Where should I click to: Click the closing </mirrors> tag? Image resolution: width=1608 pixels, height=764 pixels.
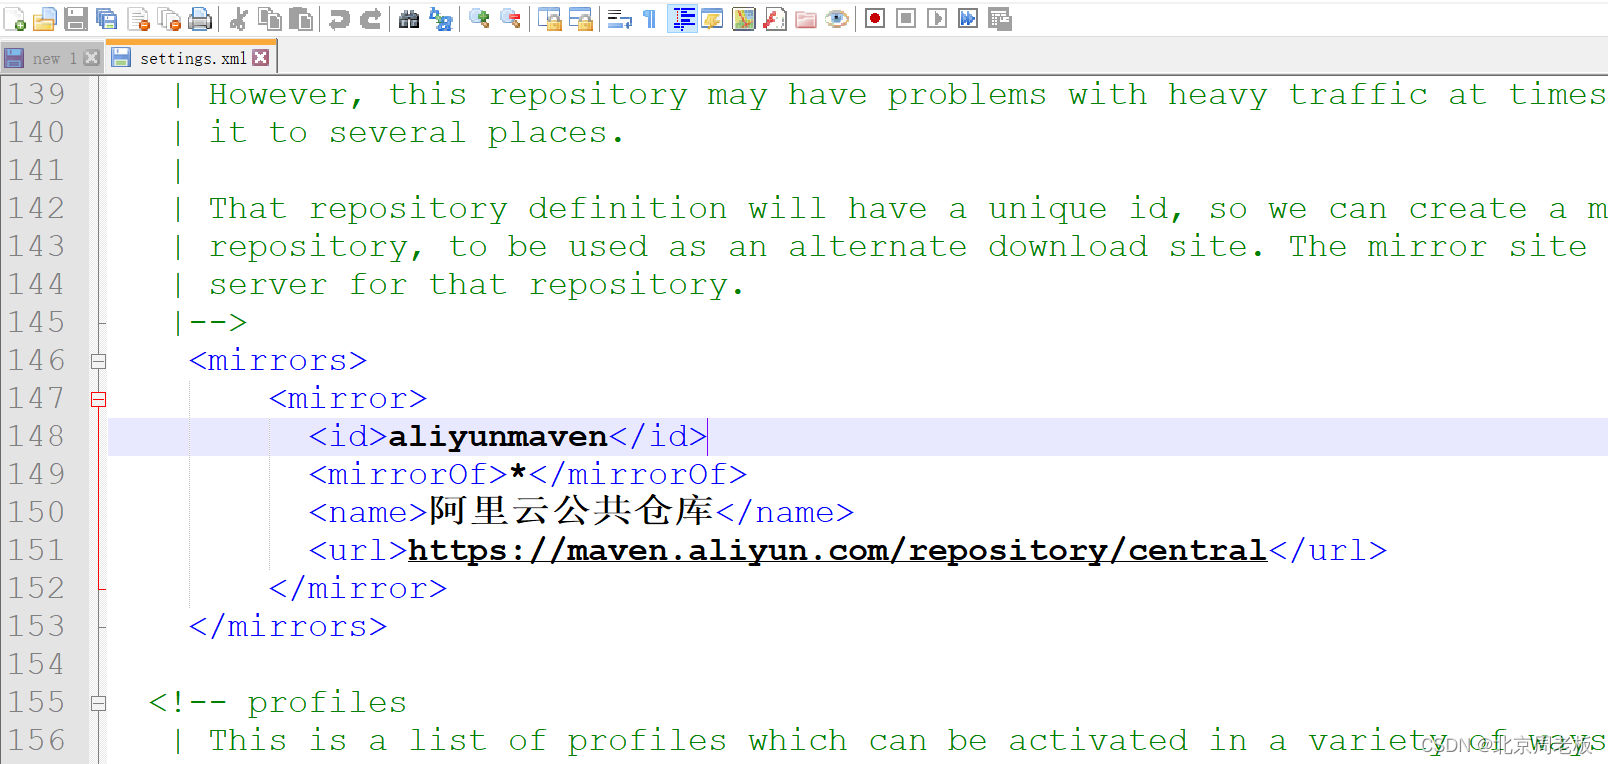(288, 627)
